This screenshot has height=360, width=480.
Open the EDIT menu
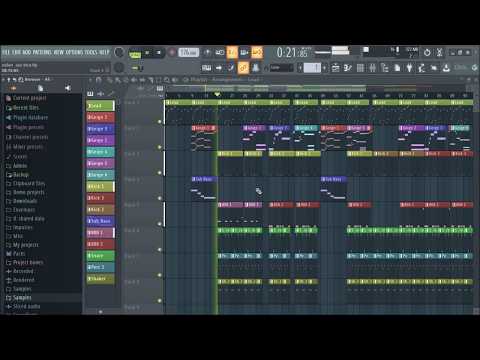(x=16, y=52)
